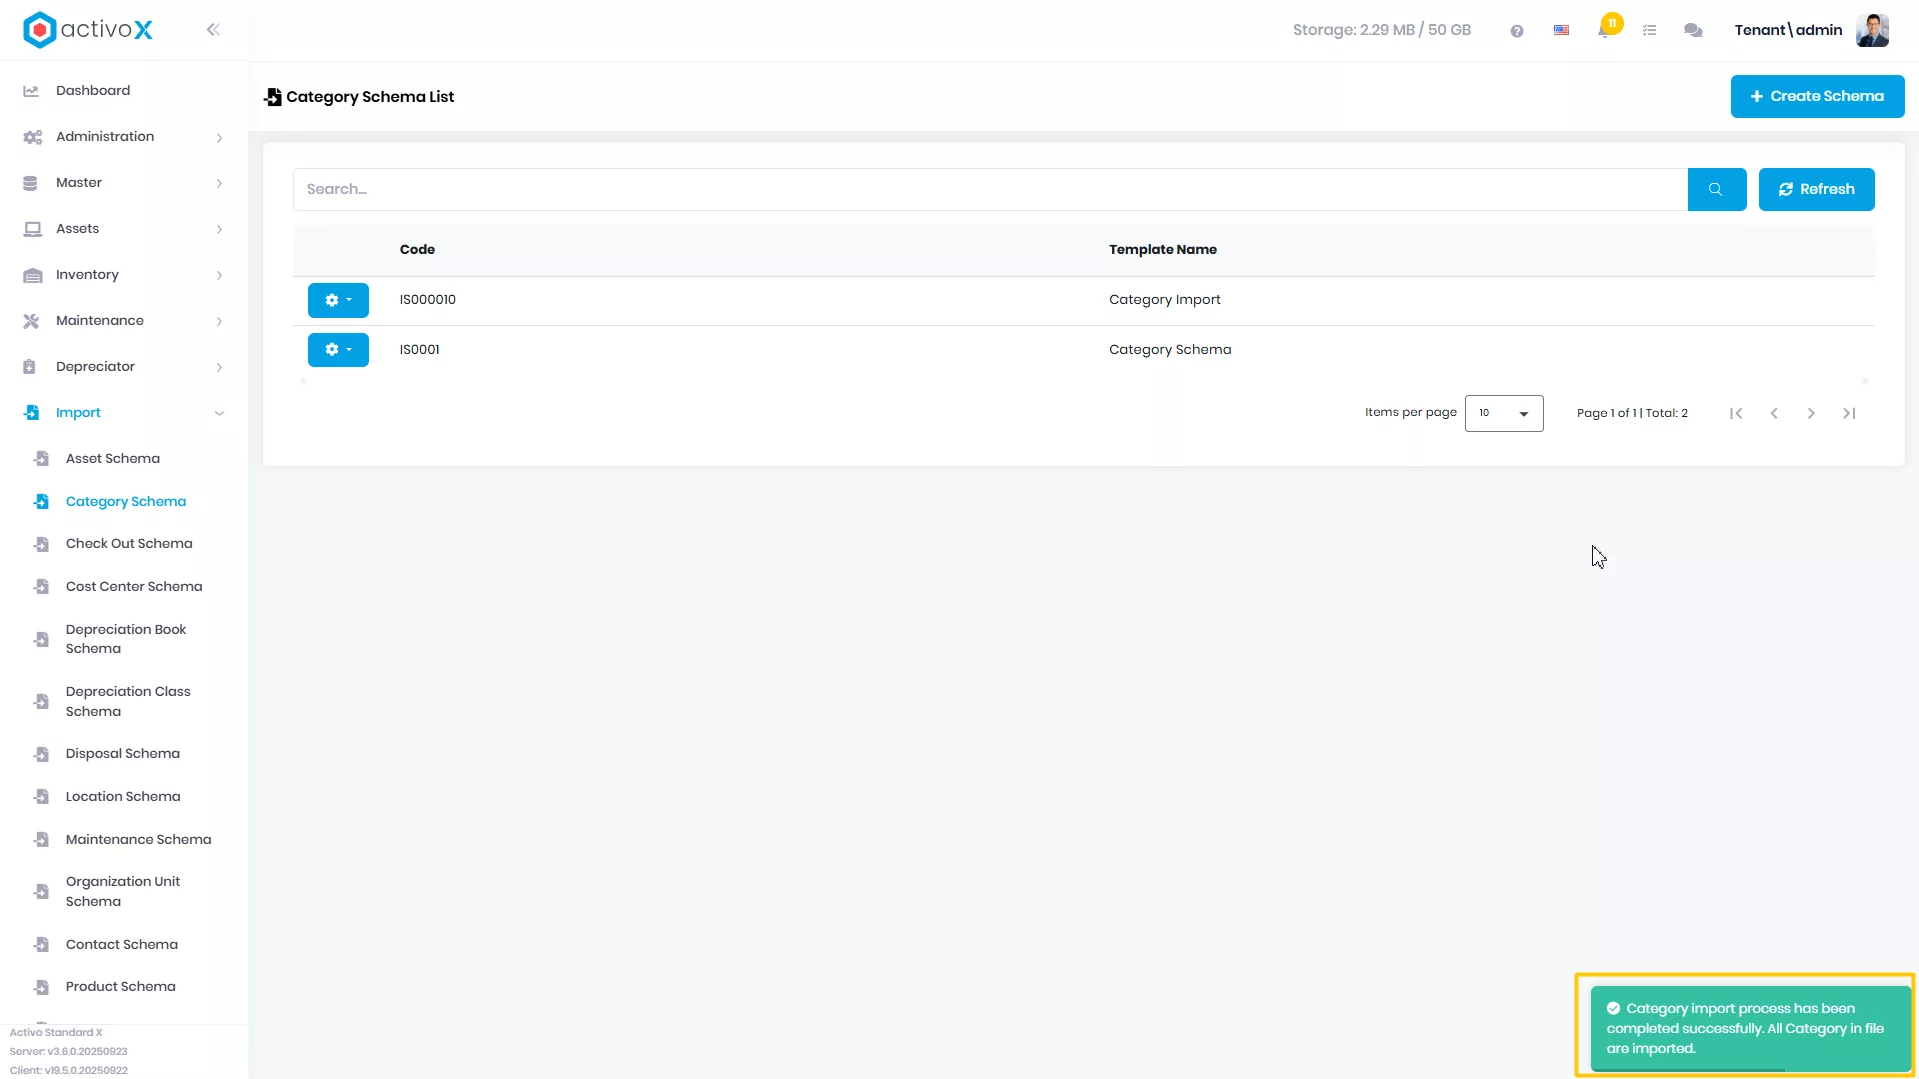
Task: Click the Contact Schema import icon
Action: coord(41,945)
